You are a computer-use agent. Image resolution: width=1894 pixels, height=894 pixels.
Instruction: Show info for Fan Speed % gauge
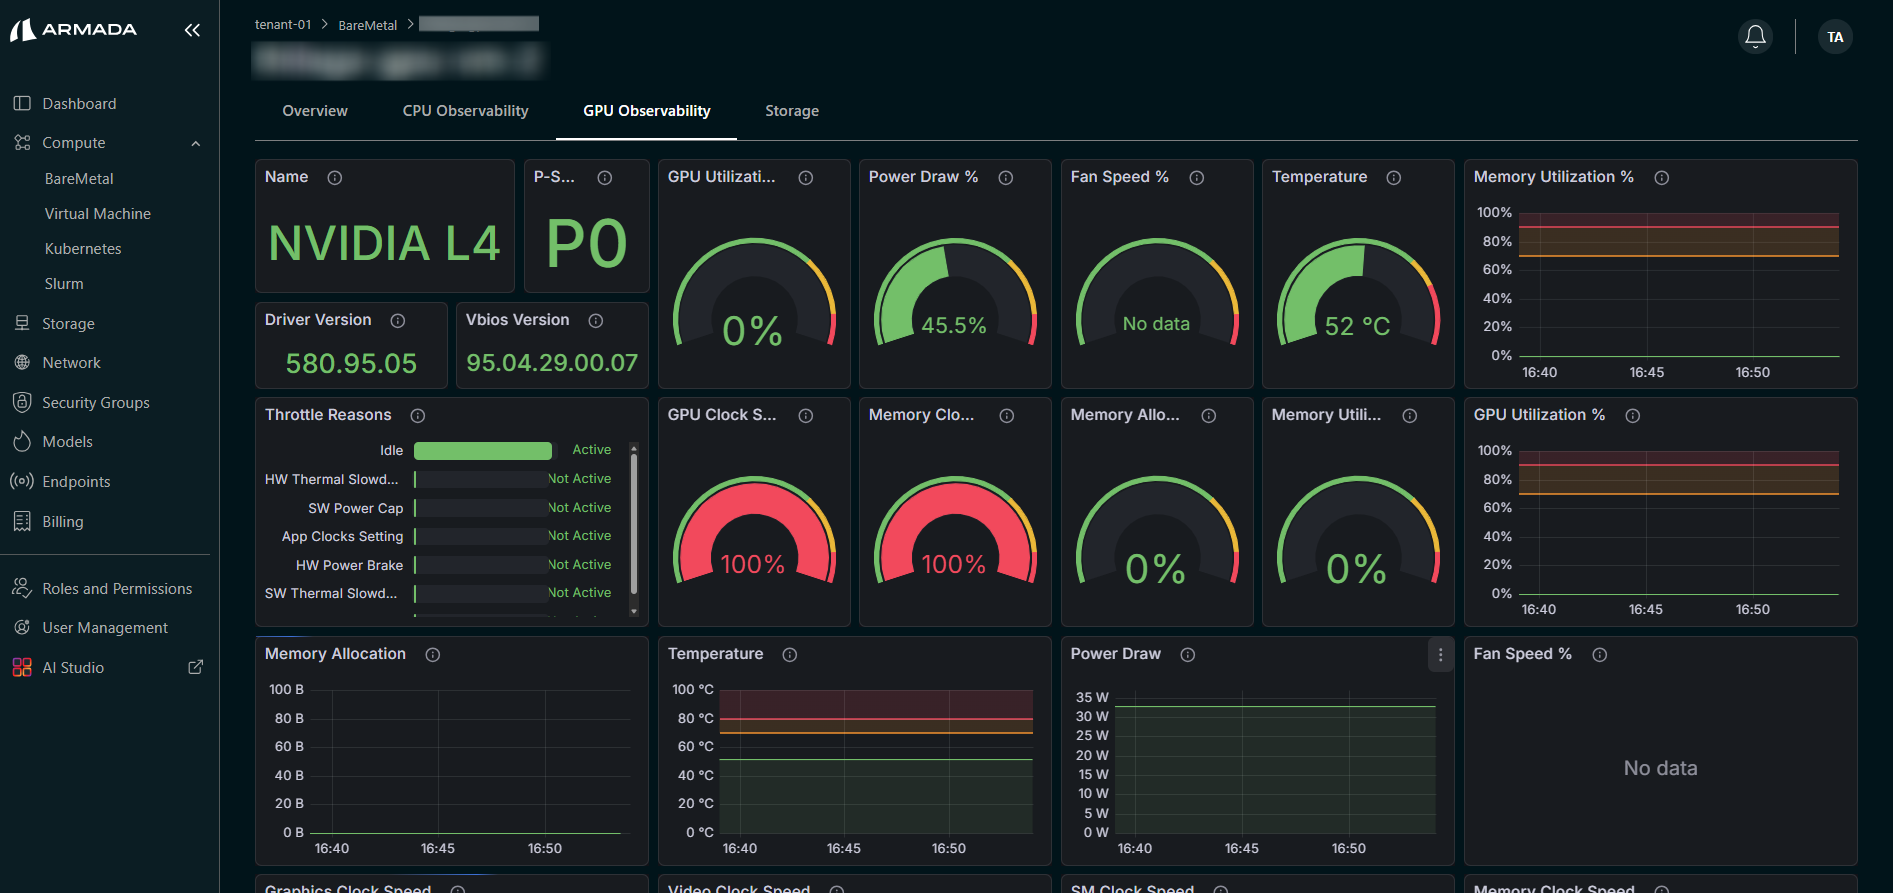point(1197,178)
